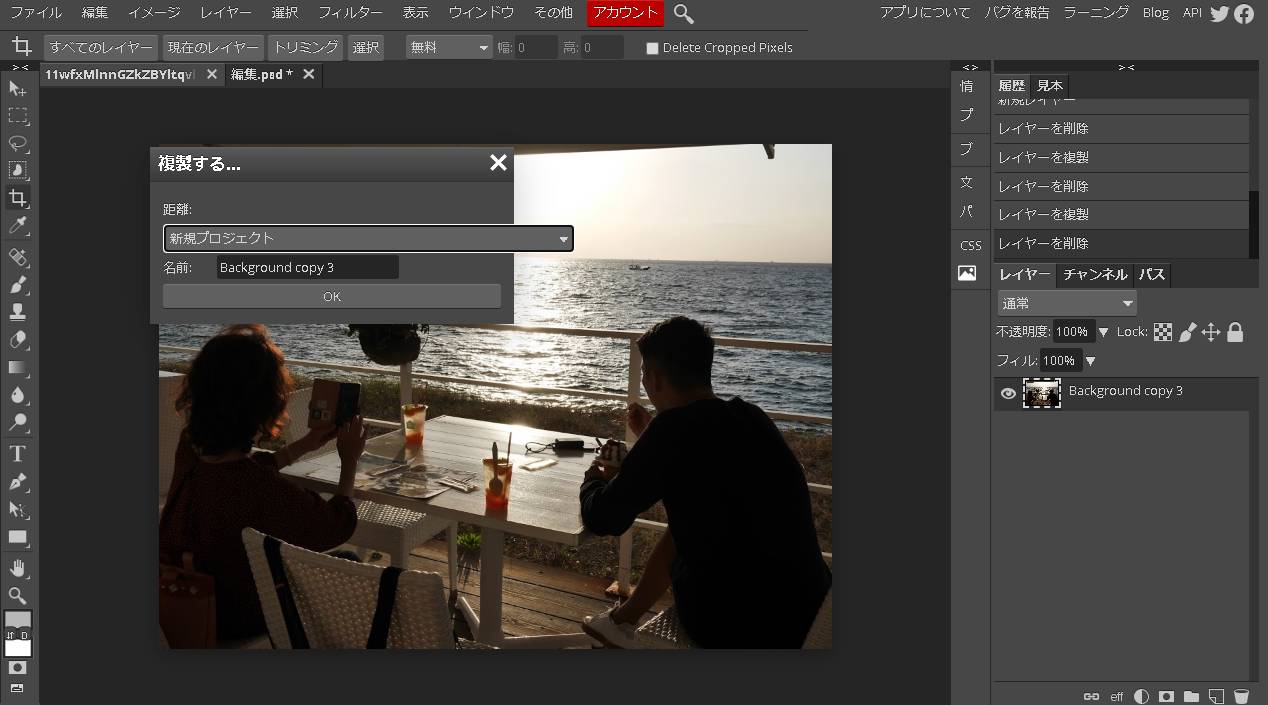Open the フィルター menu
Image resolution: width=1268 pixels, height=705 pixels.
pos(350,13)
